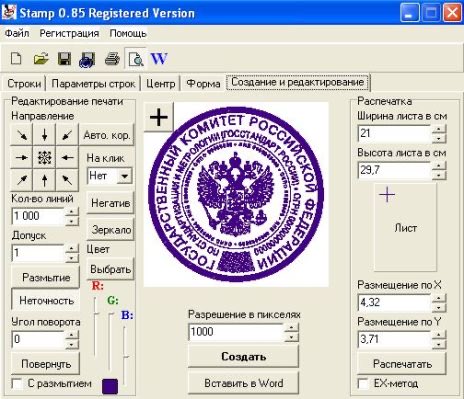Click the Допуск input field
This screenshot has height=399, width=464.
pos(38,253)
